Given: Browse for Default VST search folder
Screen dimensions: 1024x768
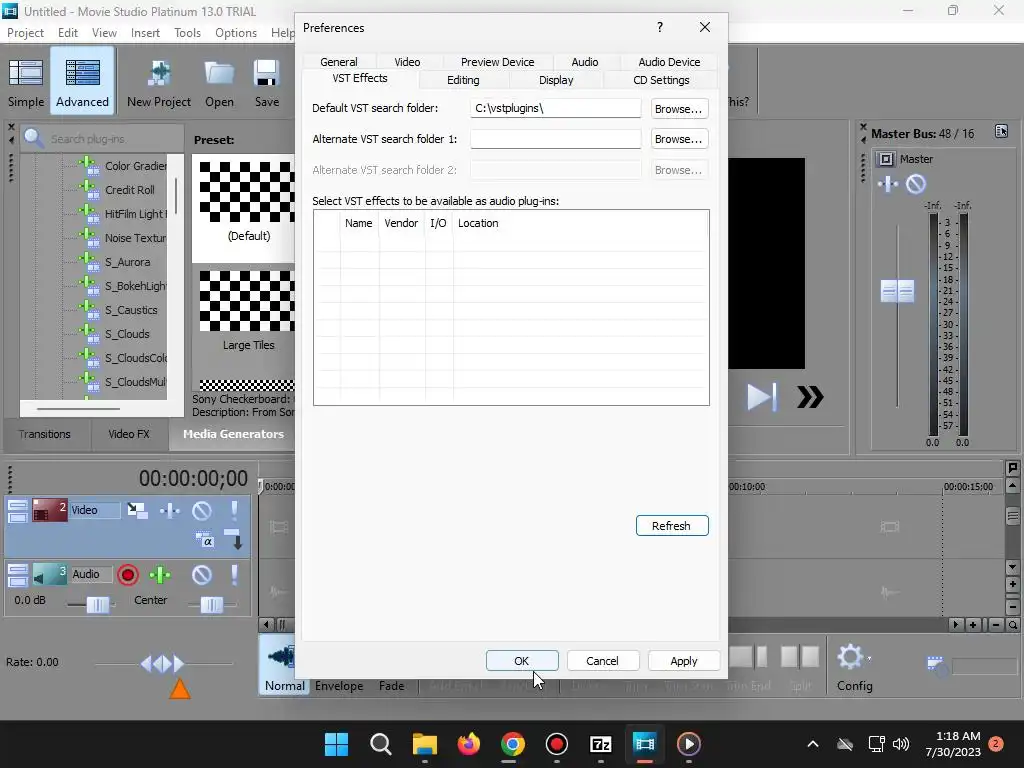Looking at the screenshot, I should click(x=679, y=108).
